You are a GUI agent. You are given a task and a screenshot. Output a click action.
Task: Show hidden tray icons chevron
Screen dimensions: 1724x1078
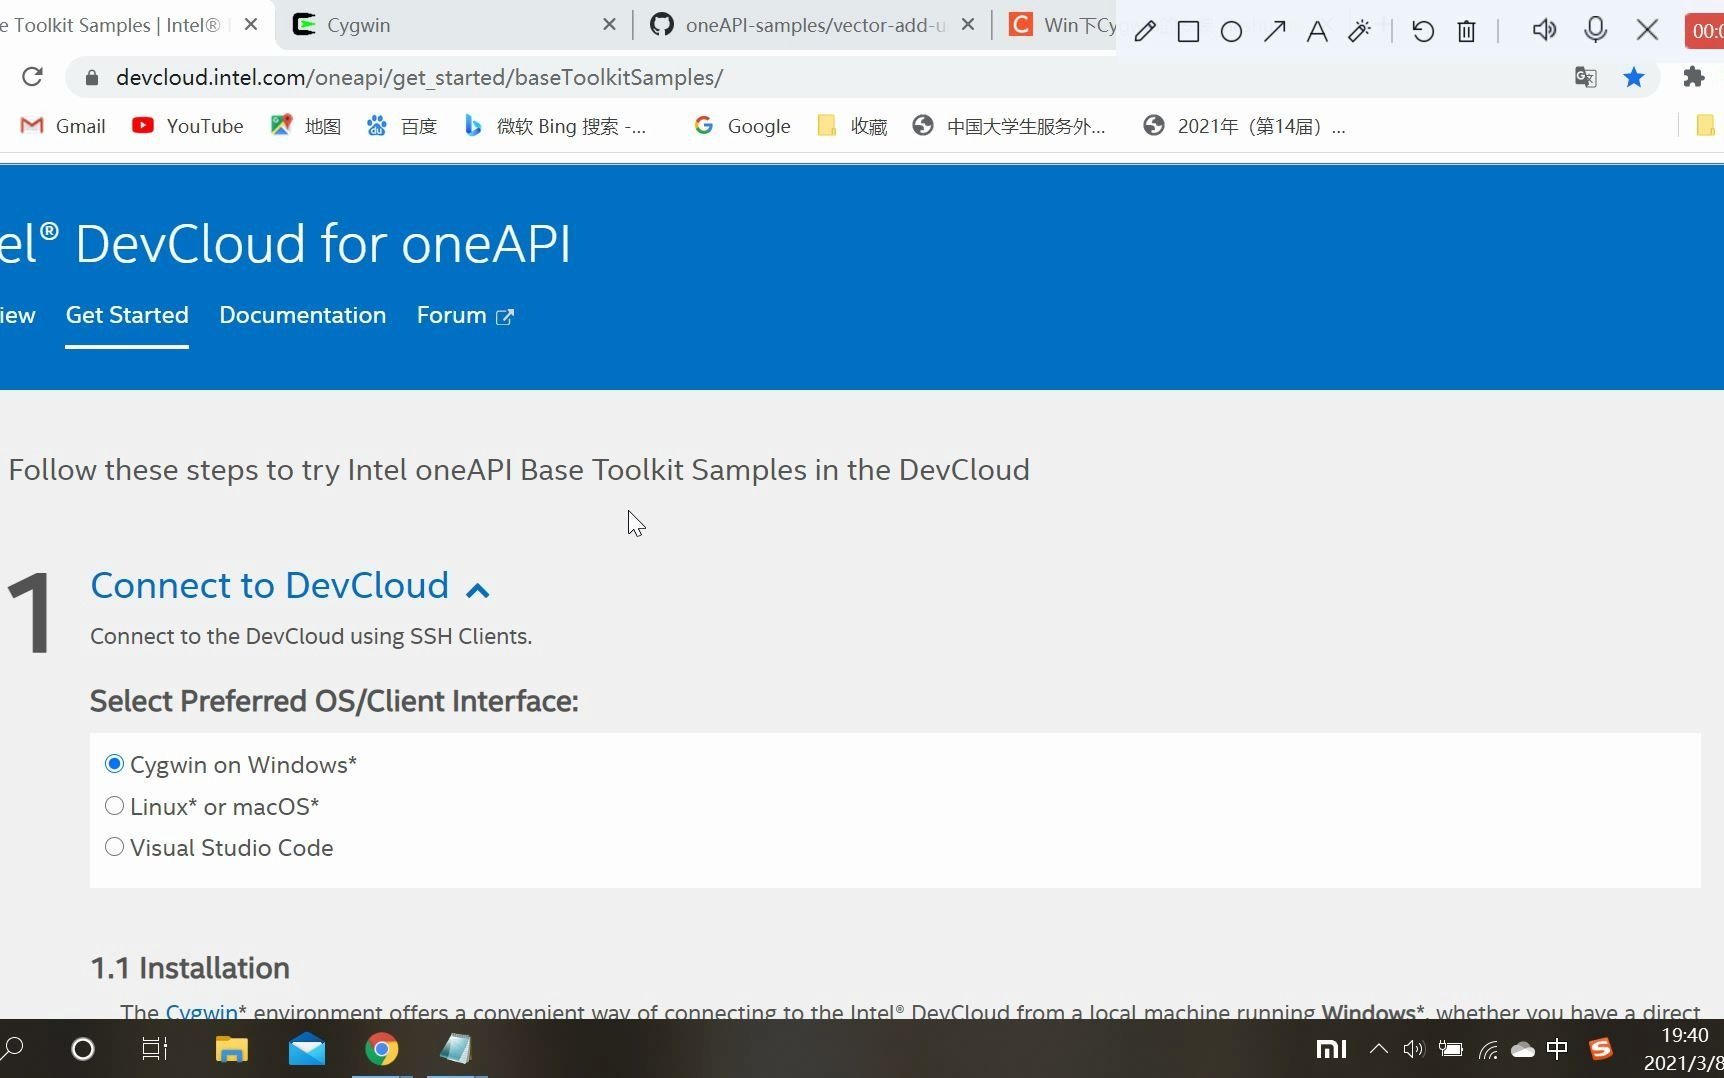click(x=1378, y=1049)
